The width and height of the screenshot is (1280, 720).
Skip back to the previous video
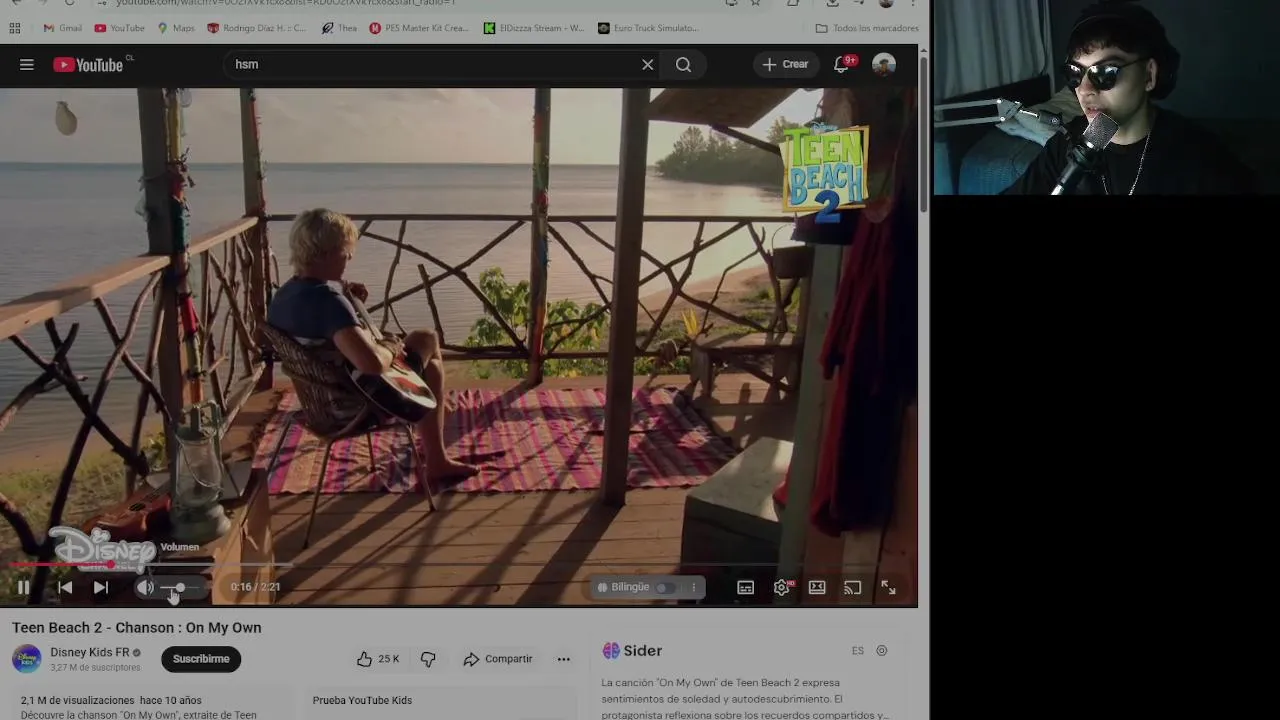65,587
